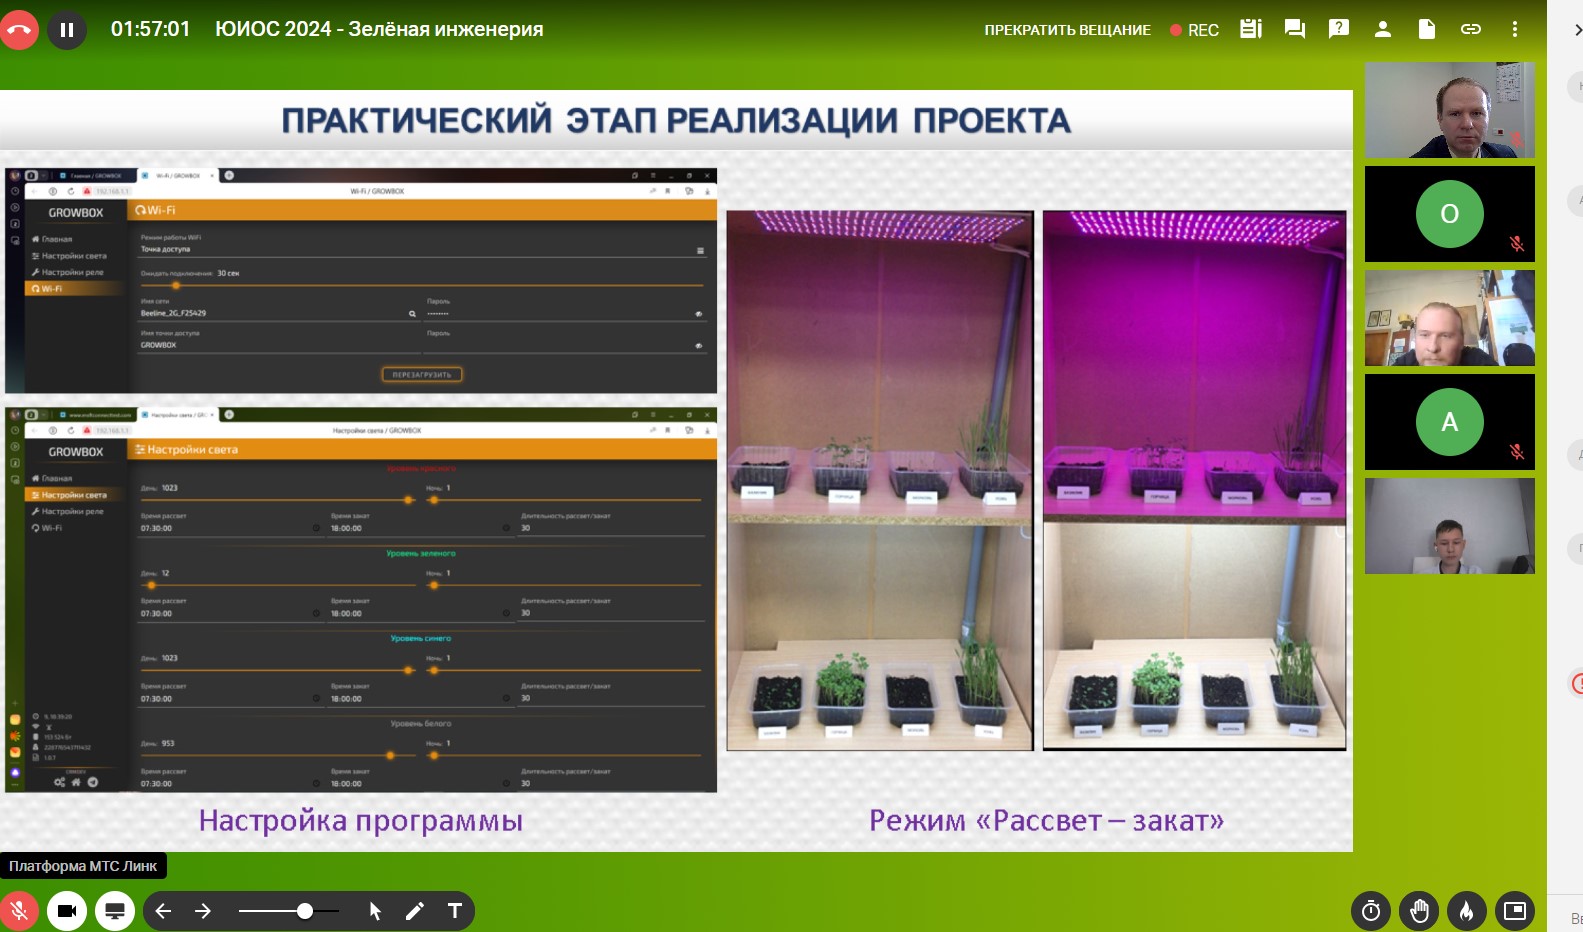1583x932 pixels.
Task: Go to previous slide with left arrow
Action: pos(163,911)
